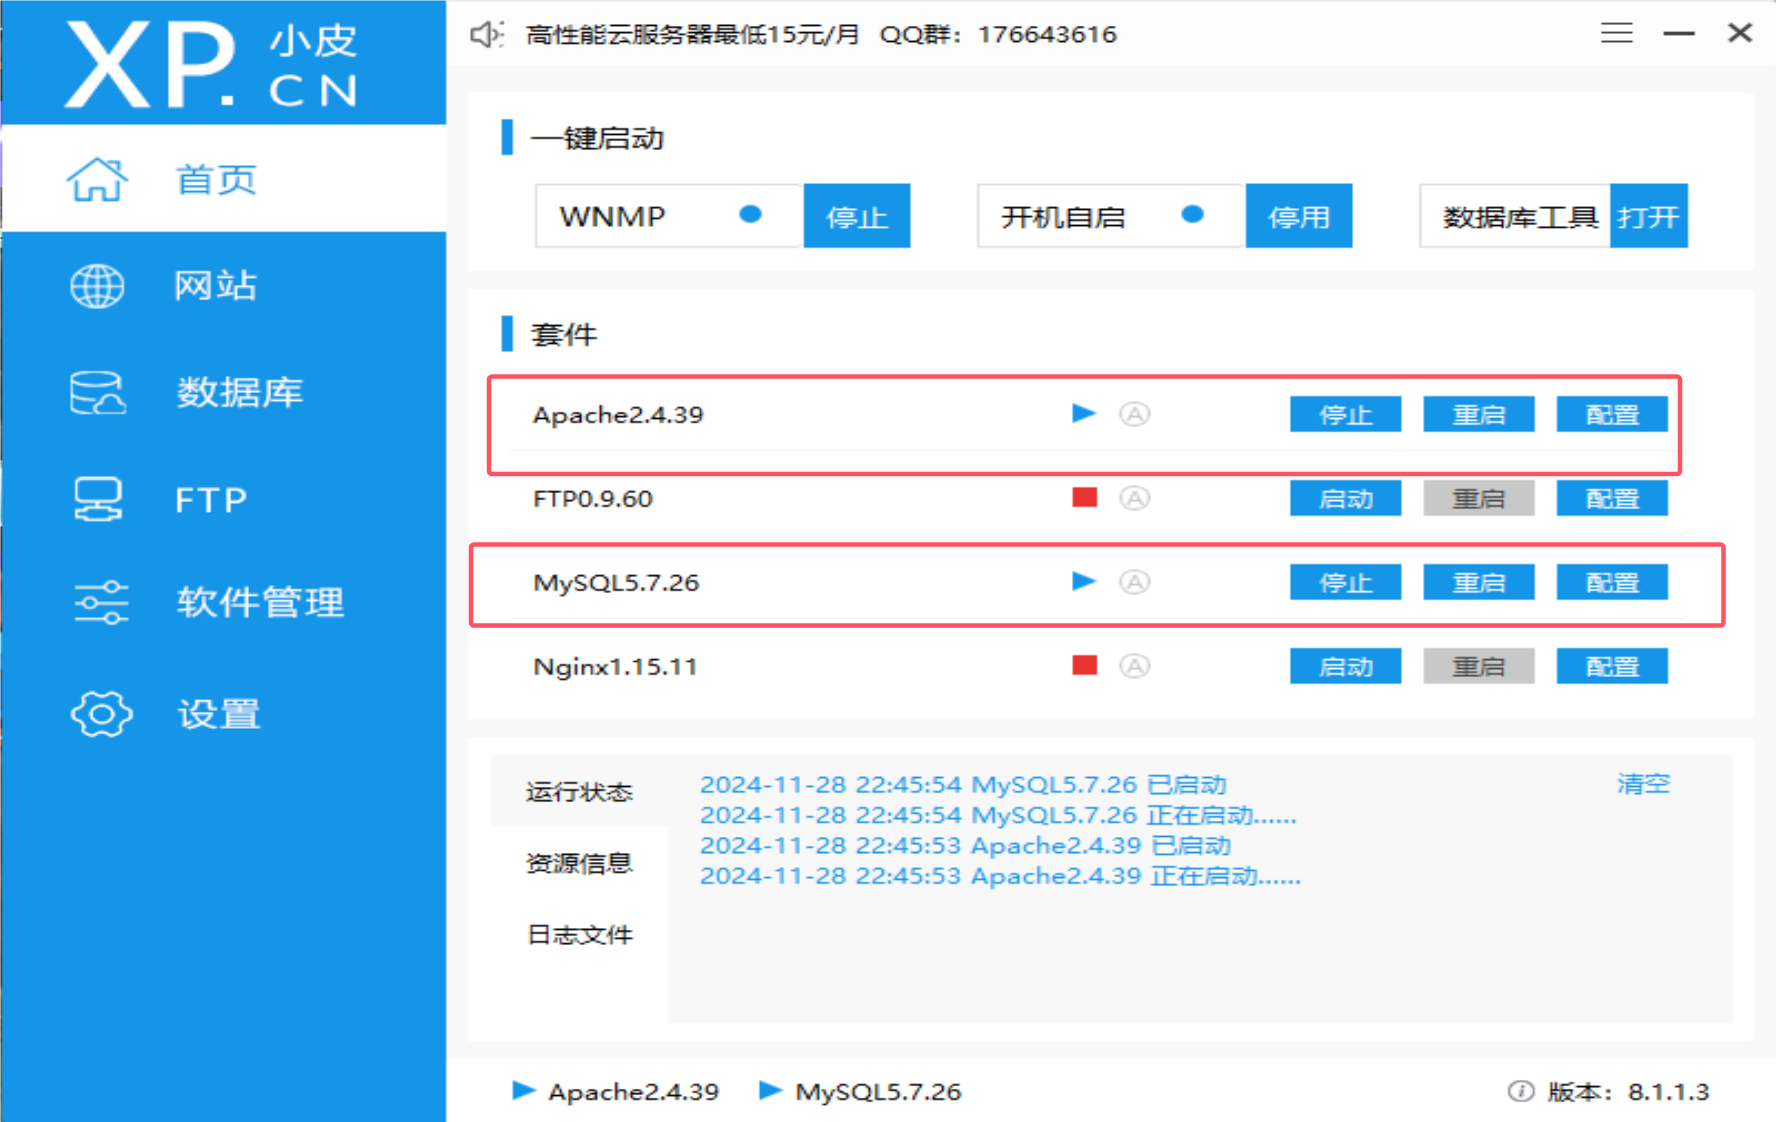The height and width of the screenshot is (1122, 1776).
Task: Click the speaker icon beside announcement
Action: click(x=486, y=33)
